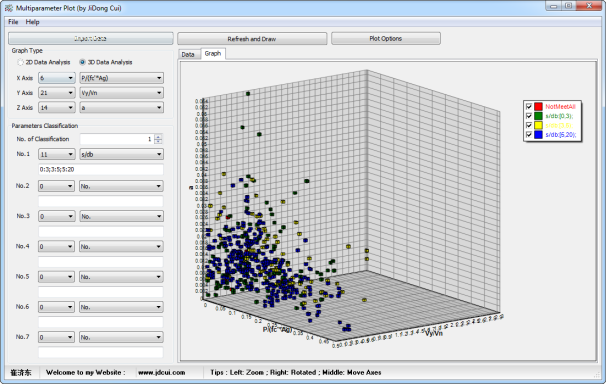The width and height of the screenshot is (606, 384).
Task: Click the Import Data button
Action: point(90,39)
